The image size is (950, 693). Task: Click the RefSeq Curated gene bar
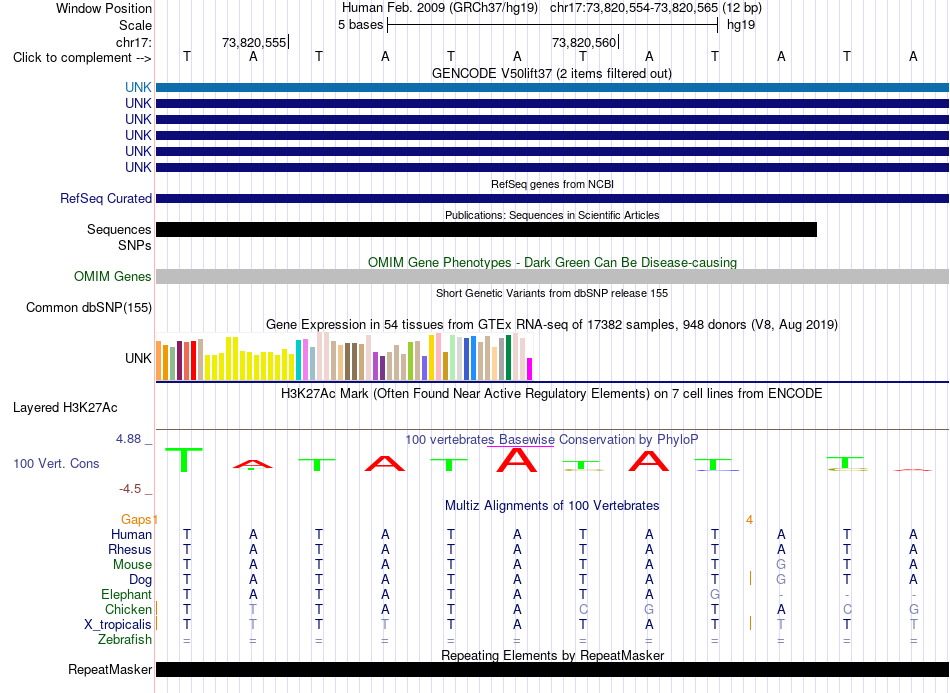(552, 198)
